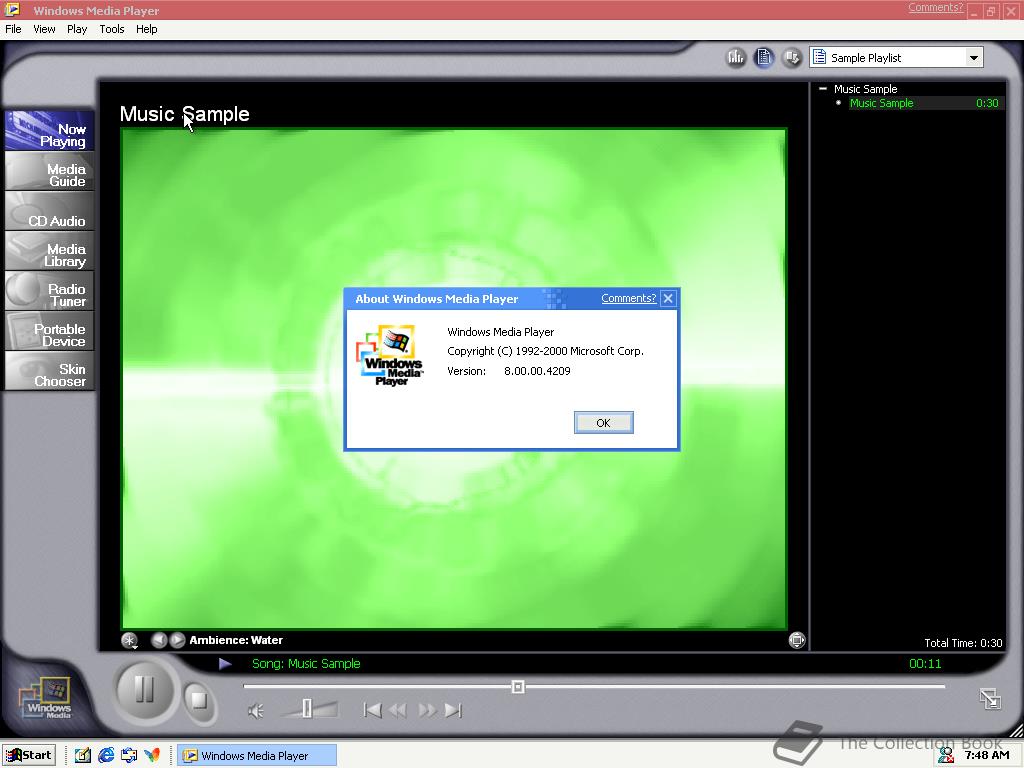Select next visualization arrow
Image resolution: width=1024 pixels, height=768 pixels.
click(x=177, y=640)
